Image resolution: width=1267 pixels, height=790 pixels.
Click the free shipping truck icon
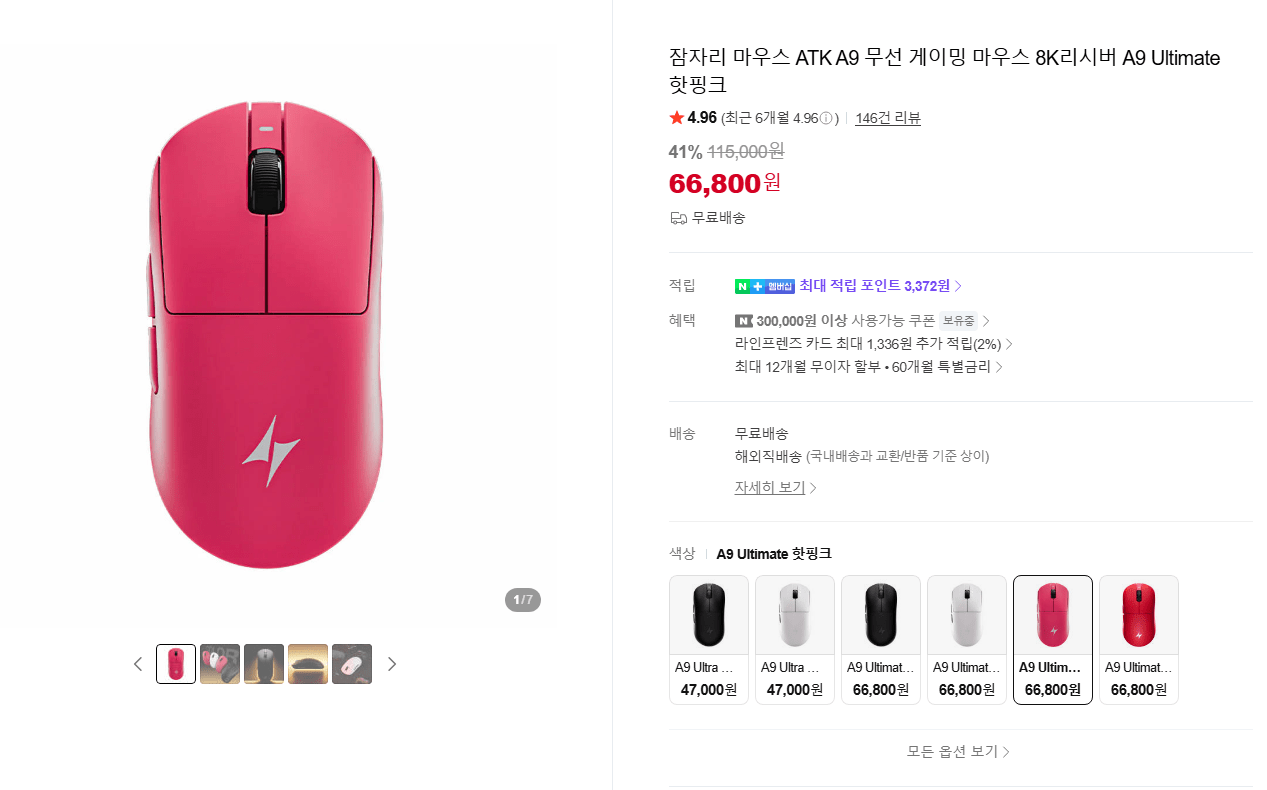678,217
